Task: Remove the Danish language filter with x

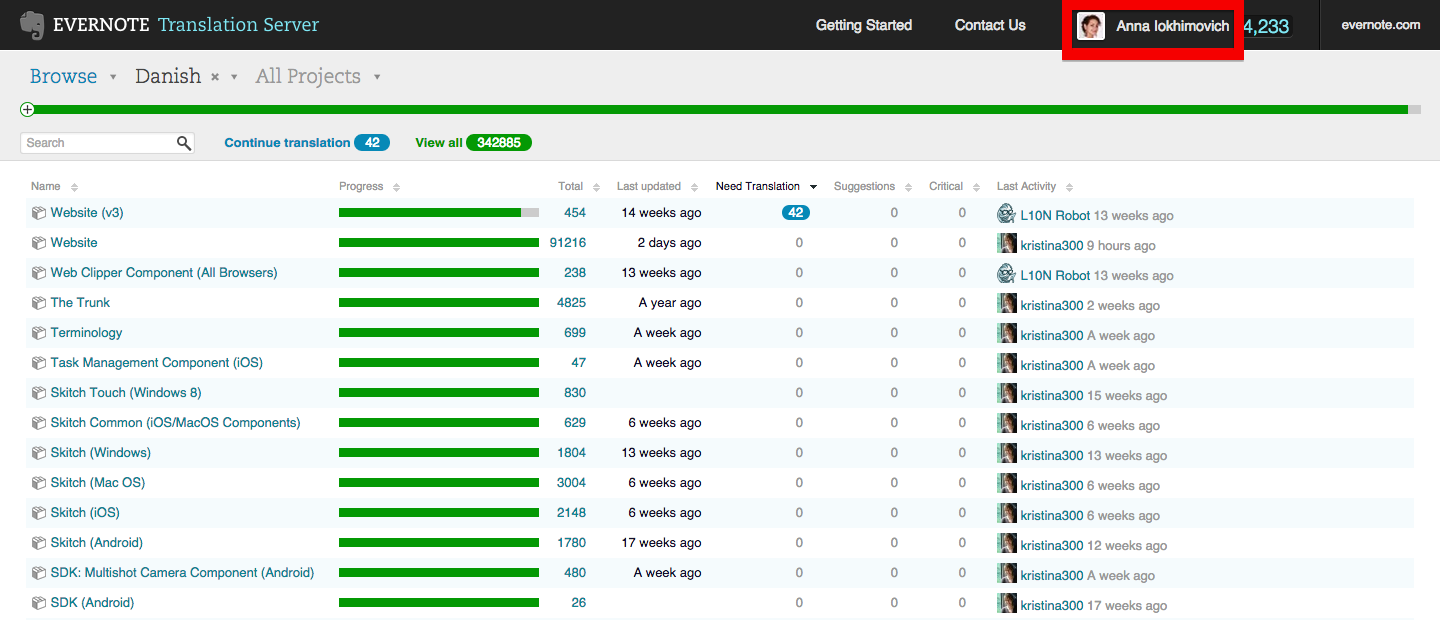Action: click(x=215, y=77)
